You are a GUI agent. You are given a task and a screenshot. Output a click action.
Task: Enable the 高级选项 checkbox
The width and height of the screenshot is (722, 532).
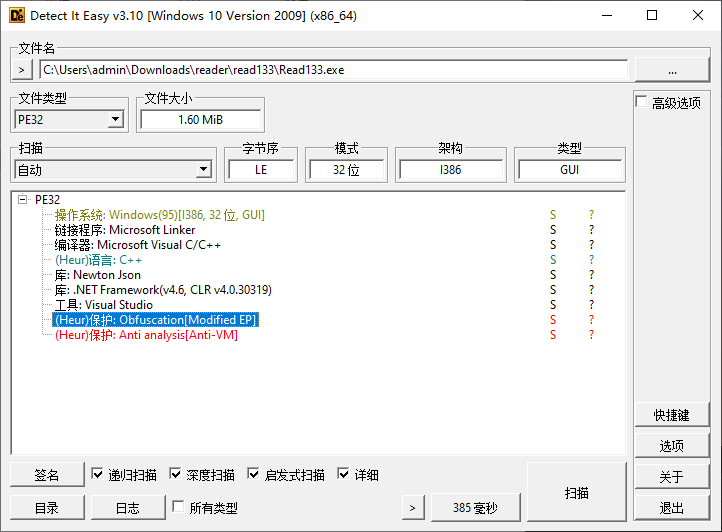tap(641, 102)
